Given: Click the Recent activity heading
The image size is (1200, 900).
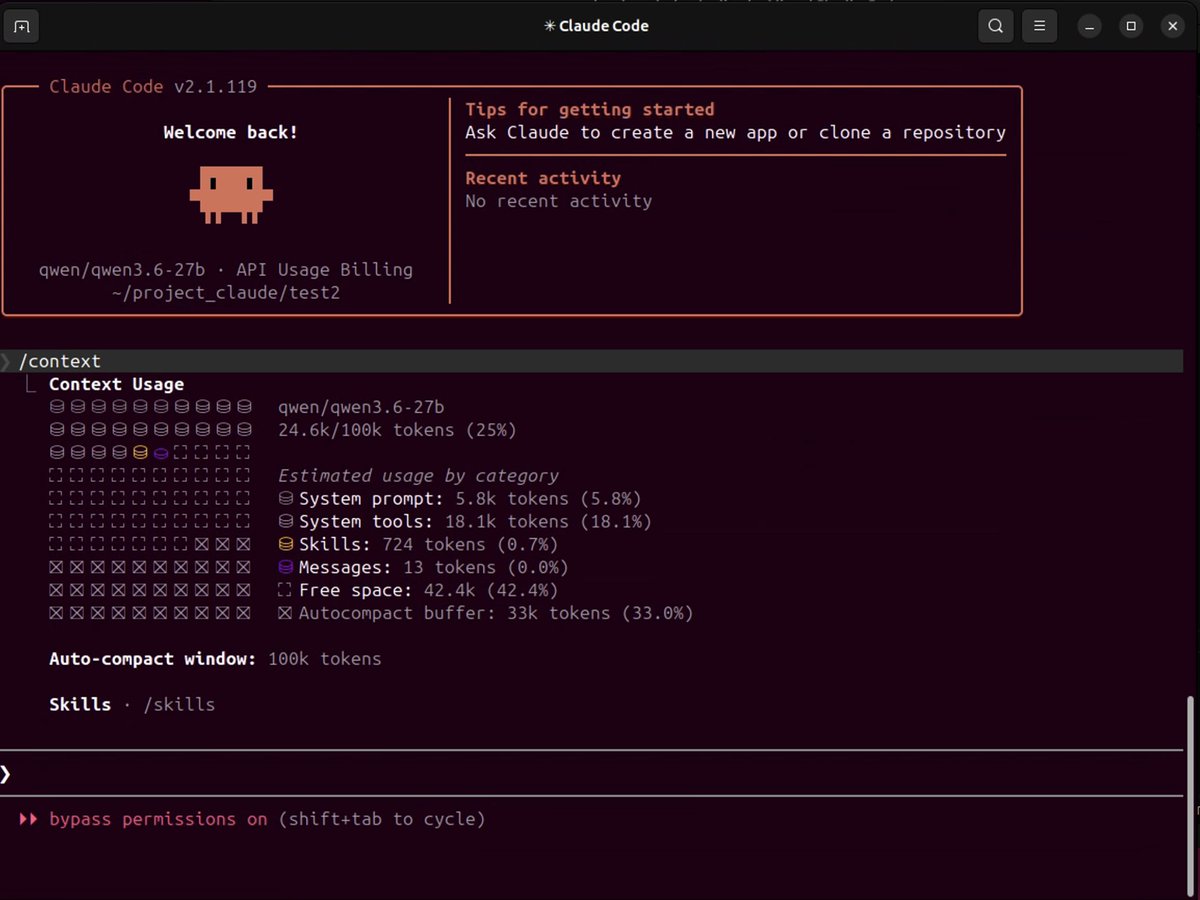Looking at the screenshot, I should (x=543, y=178).
